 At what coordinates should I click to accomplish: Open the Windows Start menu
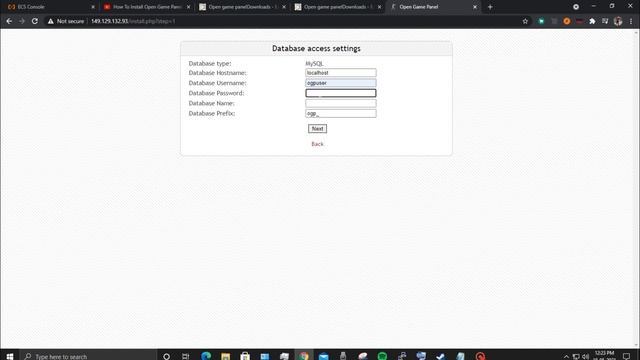[10, 356]
